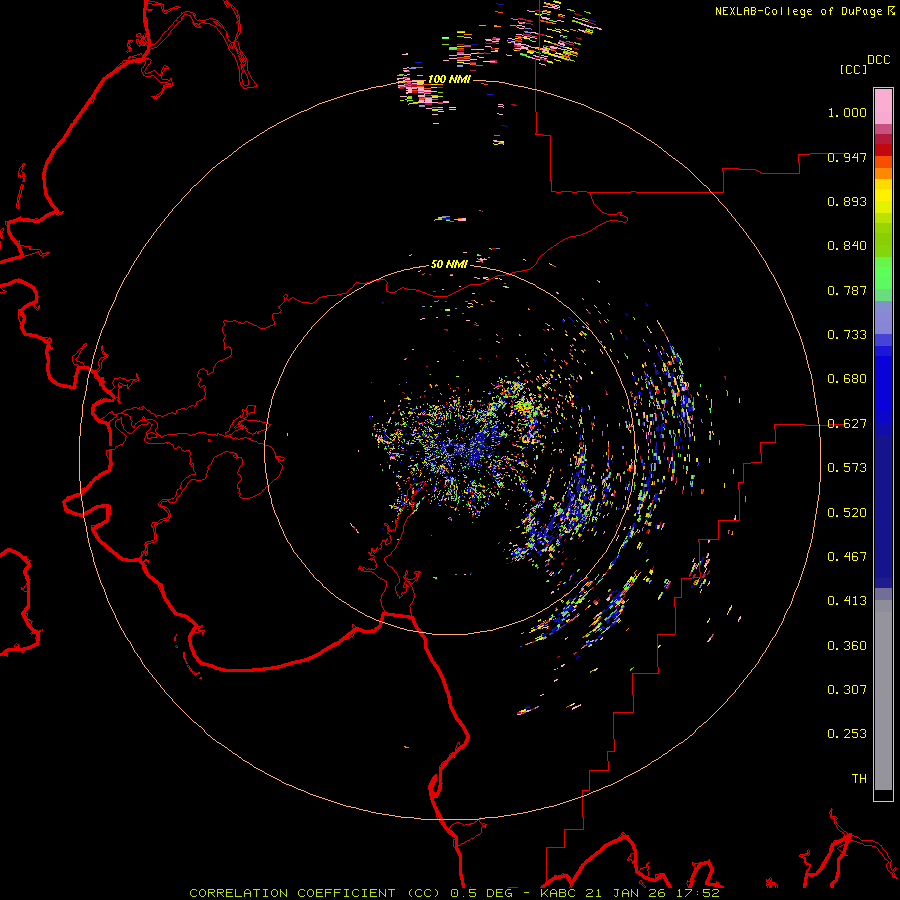Click the 0.573 scale value

click(x=847, y=468)
